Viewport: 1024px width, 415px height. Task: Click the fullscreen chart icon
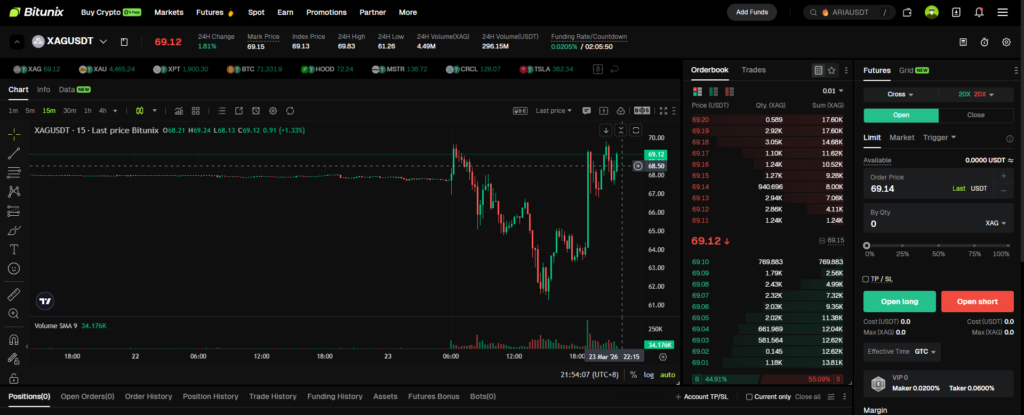[664, 110]
